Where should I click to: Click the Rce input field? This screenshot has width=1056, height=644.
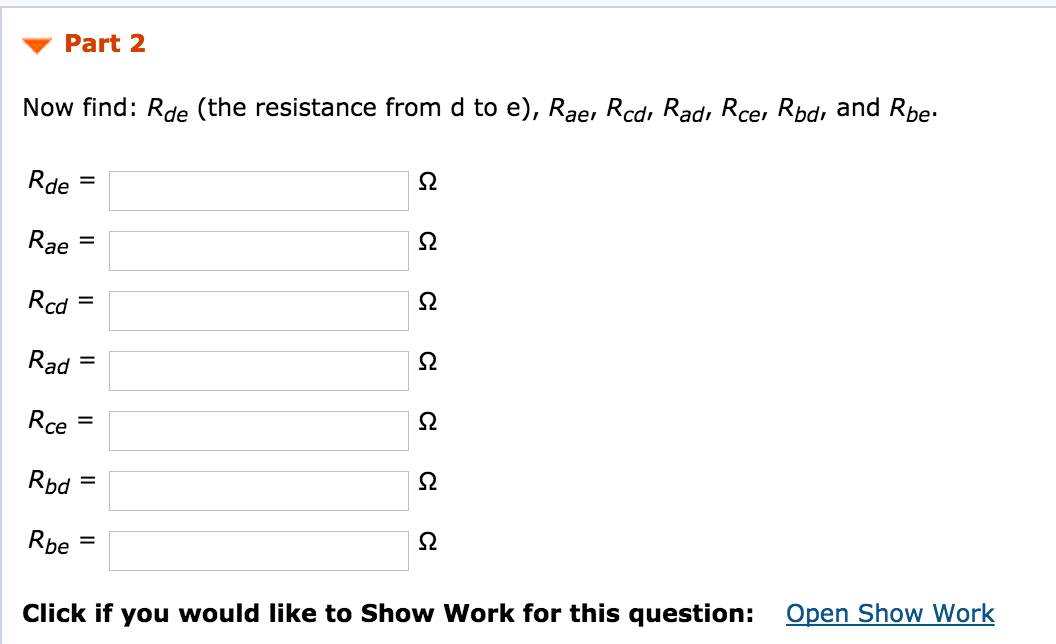[x=258, y=430]
